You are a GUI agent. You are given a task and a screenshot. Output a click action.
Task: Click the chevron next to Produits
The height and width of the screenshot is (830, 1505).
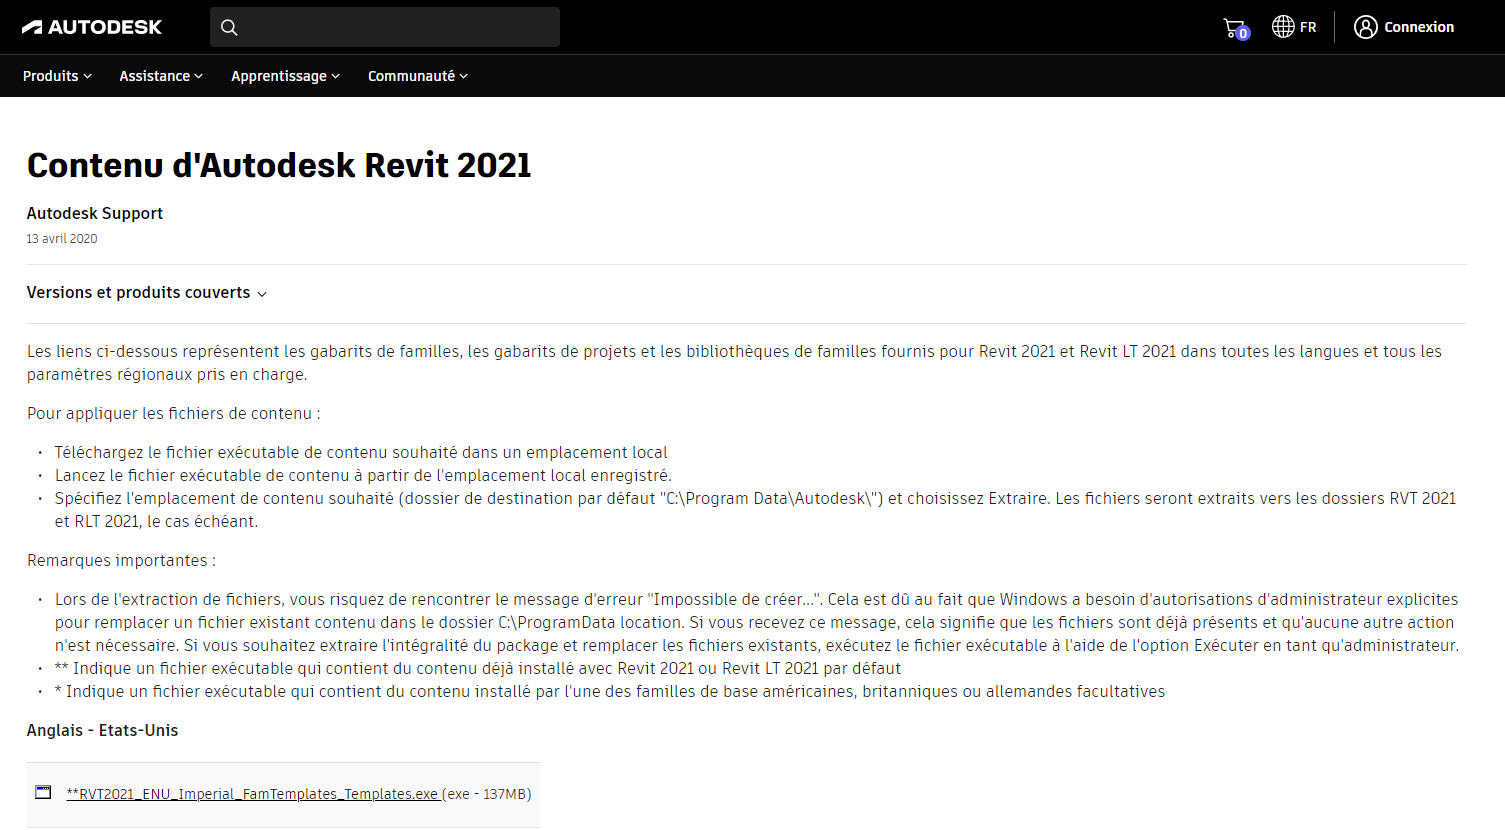coord(88,76)
